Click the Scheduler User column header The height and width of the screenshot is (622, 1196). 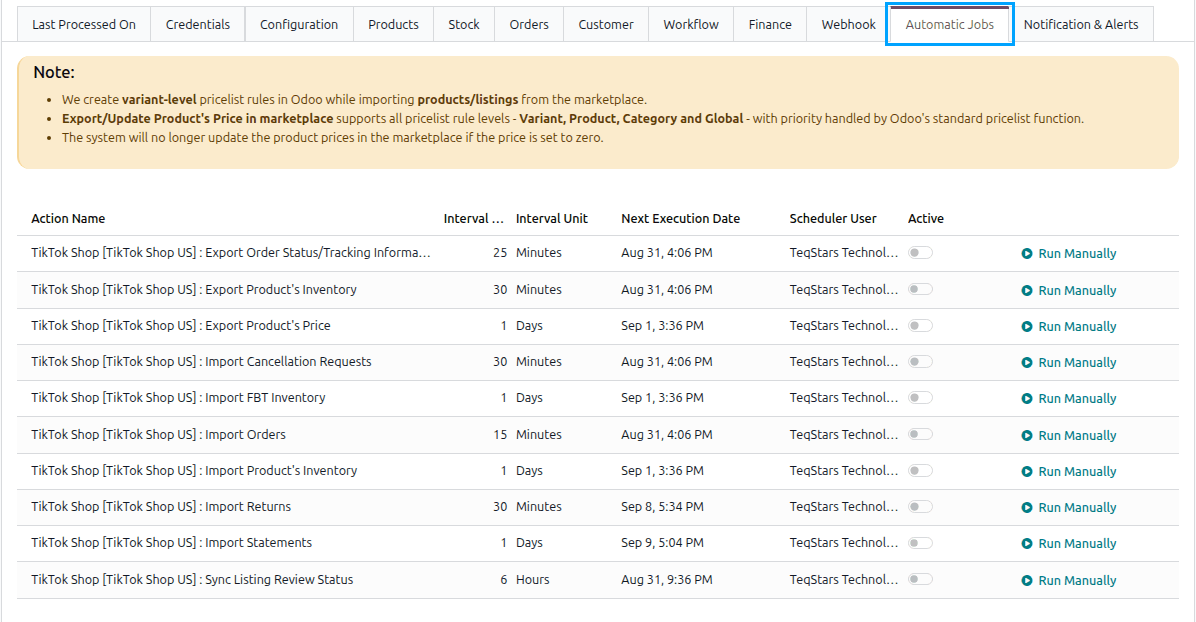pyautogui.click(x=833, y=218)
